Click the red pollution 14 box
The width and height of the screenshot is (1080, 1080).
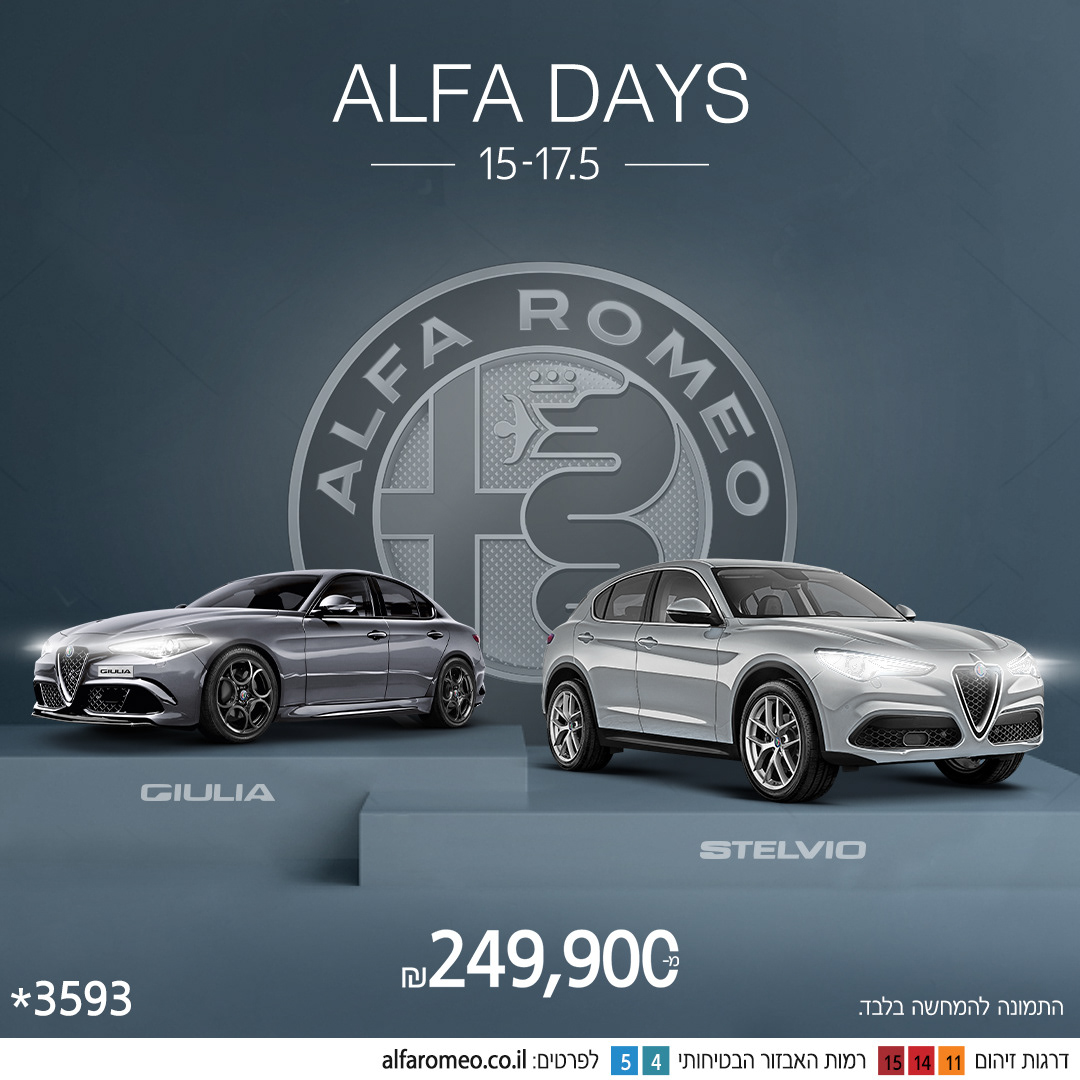(922, 1061)
